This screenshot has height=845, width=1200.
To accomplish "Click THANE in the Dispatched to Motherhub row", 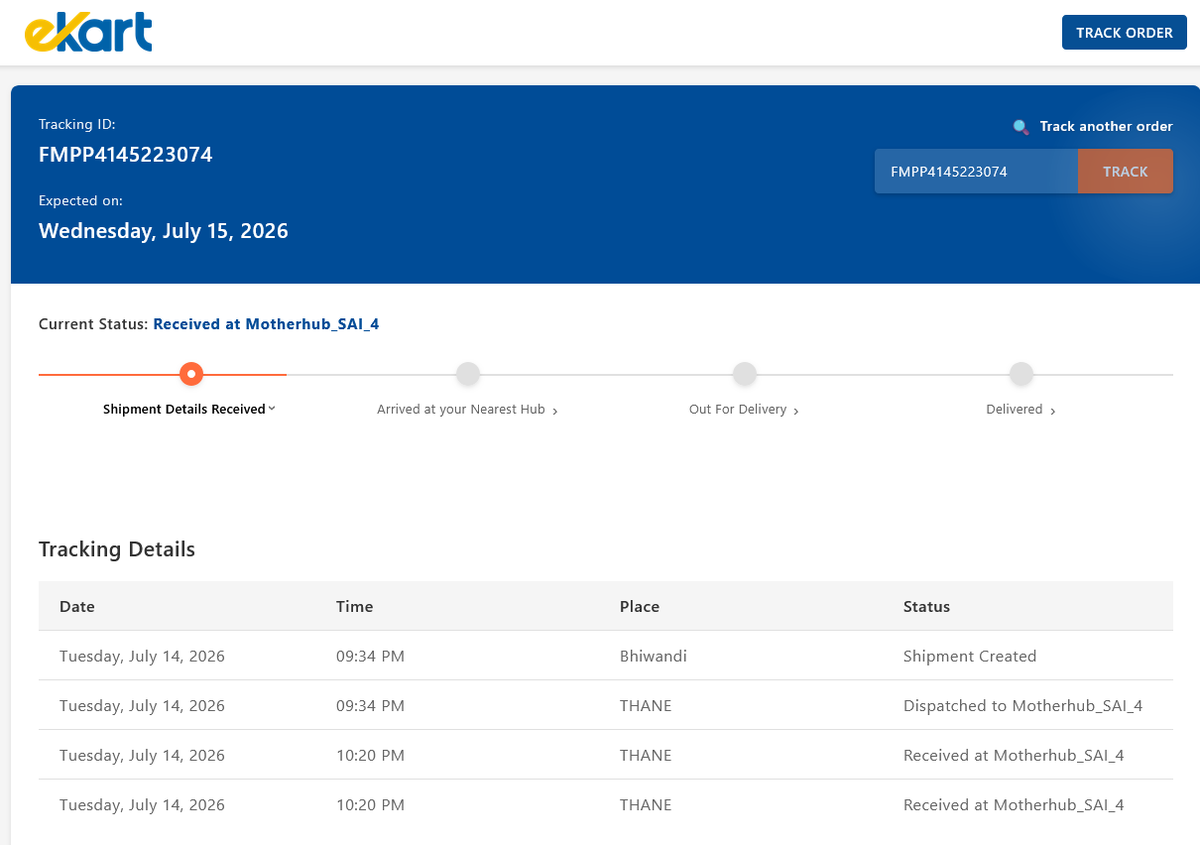I will pyautogui.click(x=646, y=706).
